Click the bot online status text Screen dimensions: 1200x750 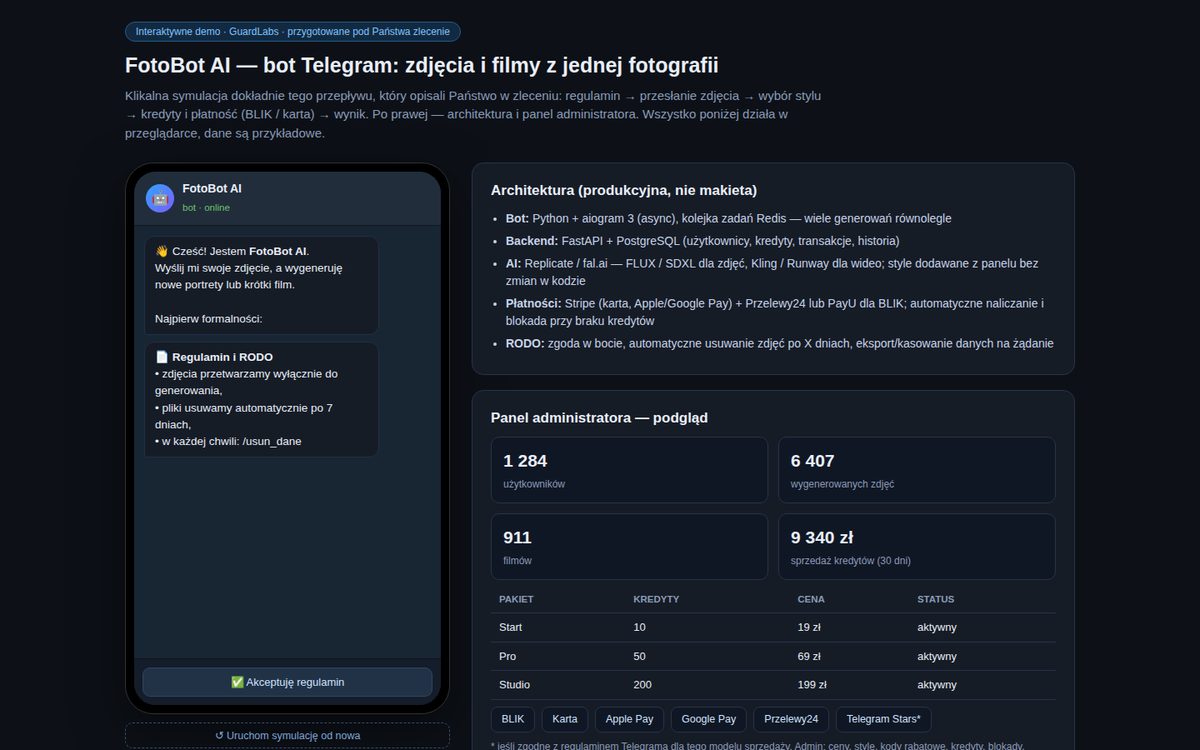pyautogui.click(x=206, y=208)
